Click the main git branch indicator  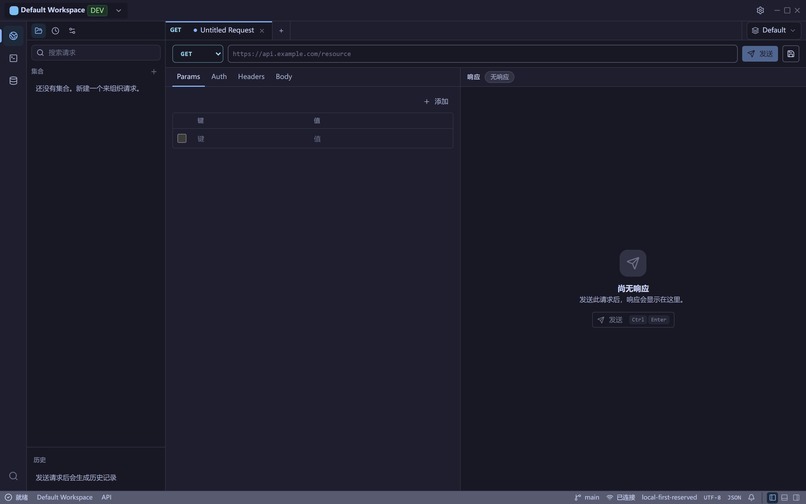click(587, 497)
